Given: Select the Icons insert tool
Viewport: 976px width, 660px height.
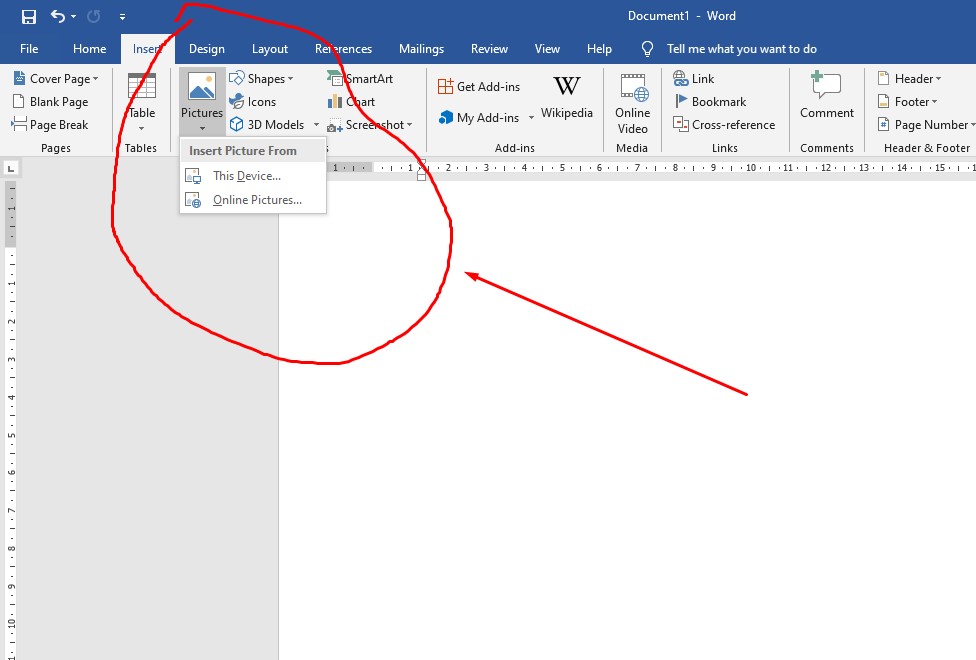Looking at the screenshot, I should coord(254,101).
